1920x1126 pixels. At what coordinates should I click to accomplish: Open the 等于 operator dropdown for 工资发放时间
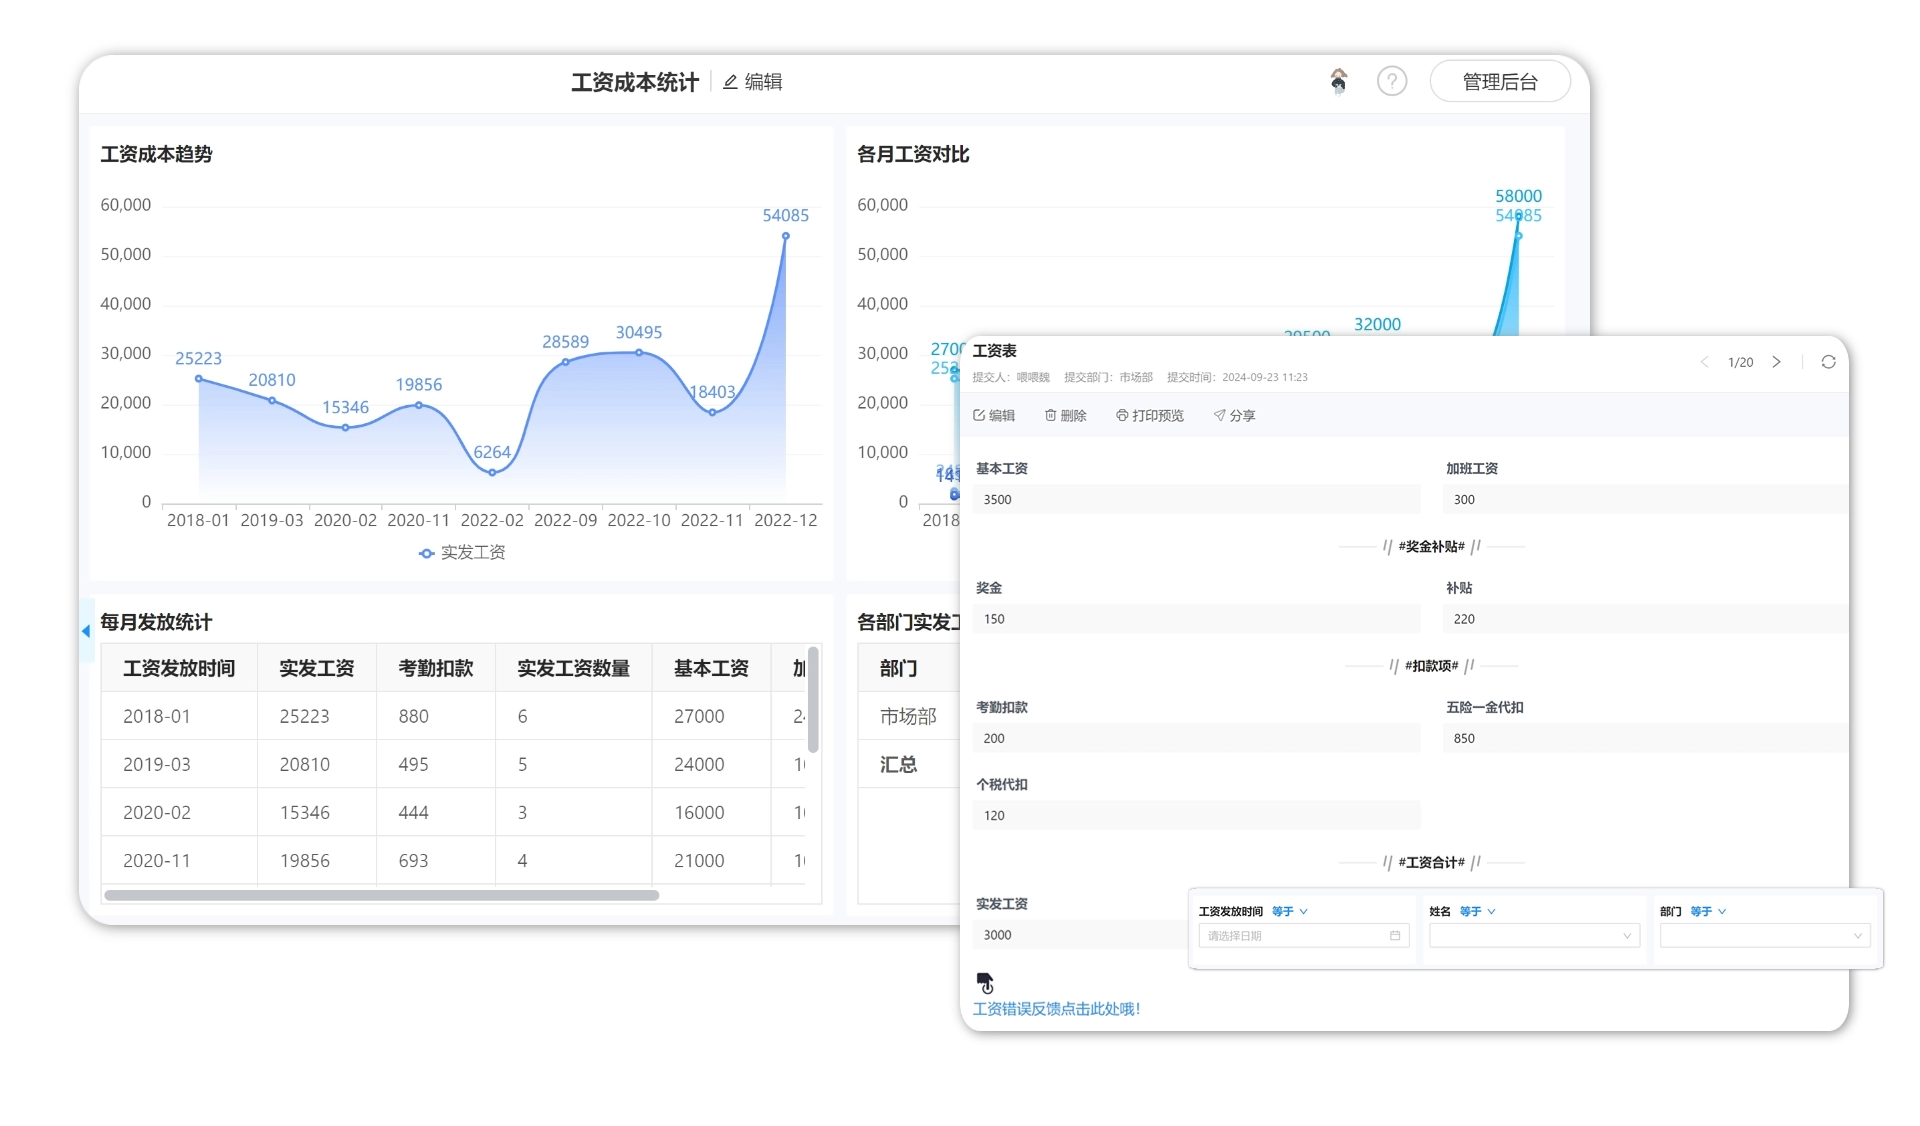[1289, 911]
